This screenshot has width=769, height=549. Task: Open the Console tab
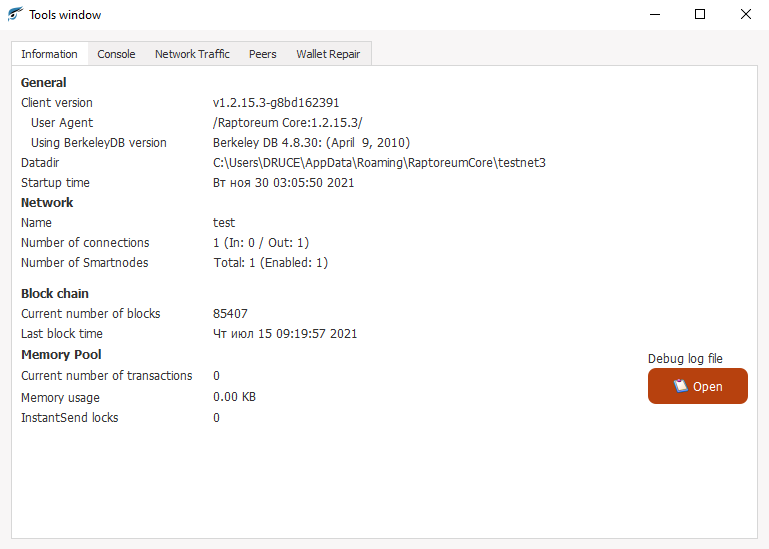[x=116, y=54]
